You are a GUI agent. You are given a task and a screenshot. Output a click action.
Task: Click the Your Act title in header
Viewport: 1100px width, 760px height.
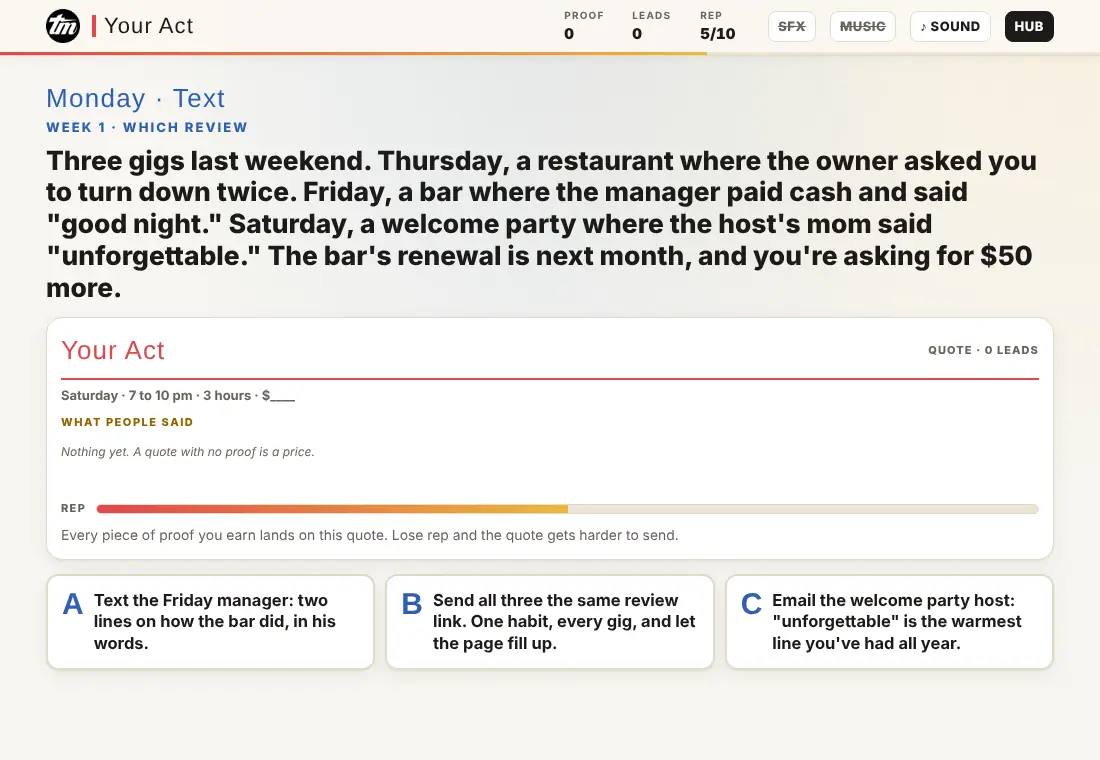pyautogui.click(x=149, y=26)
